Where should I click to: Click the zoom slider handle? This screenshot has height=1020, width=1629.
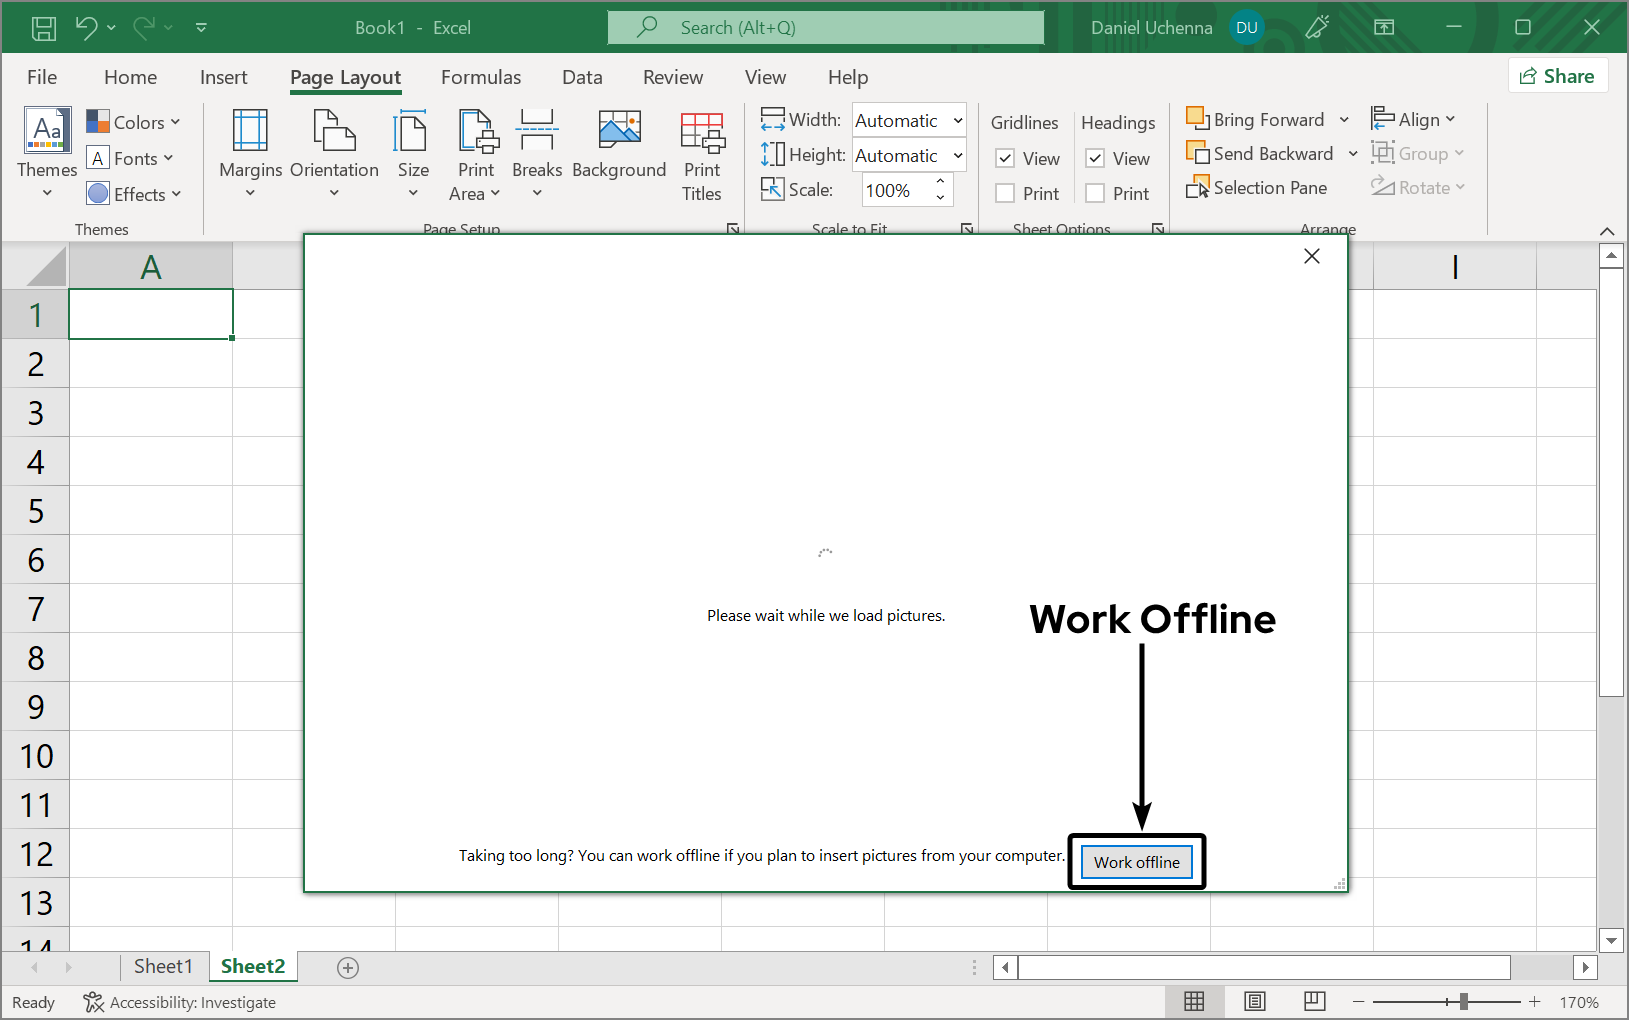click(1463, 1002)
